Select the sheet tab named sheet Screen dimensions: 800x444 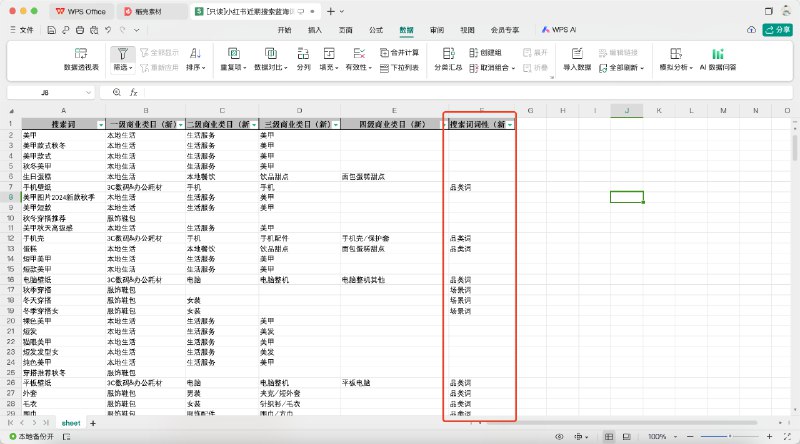coord(71,423)
